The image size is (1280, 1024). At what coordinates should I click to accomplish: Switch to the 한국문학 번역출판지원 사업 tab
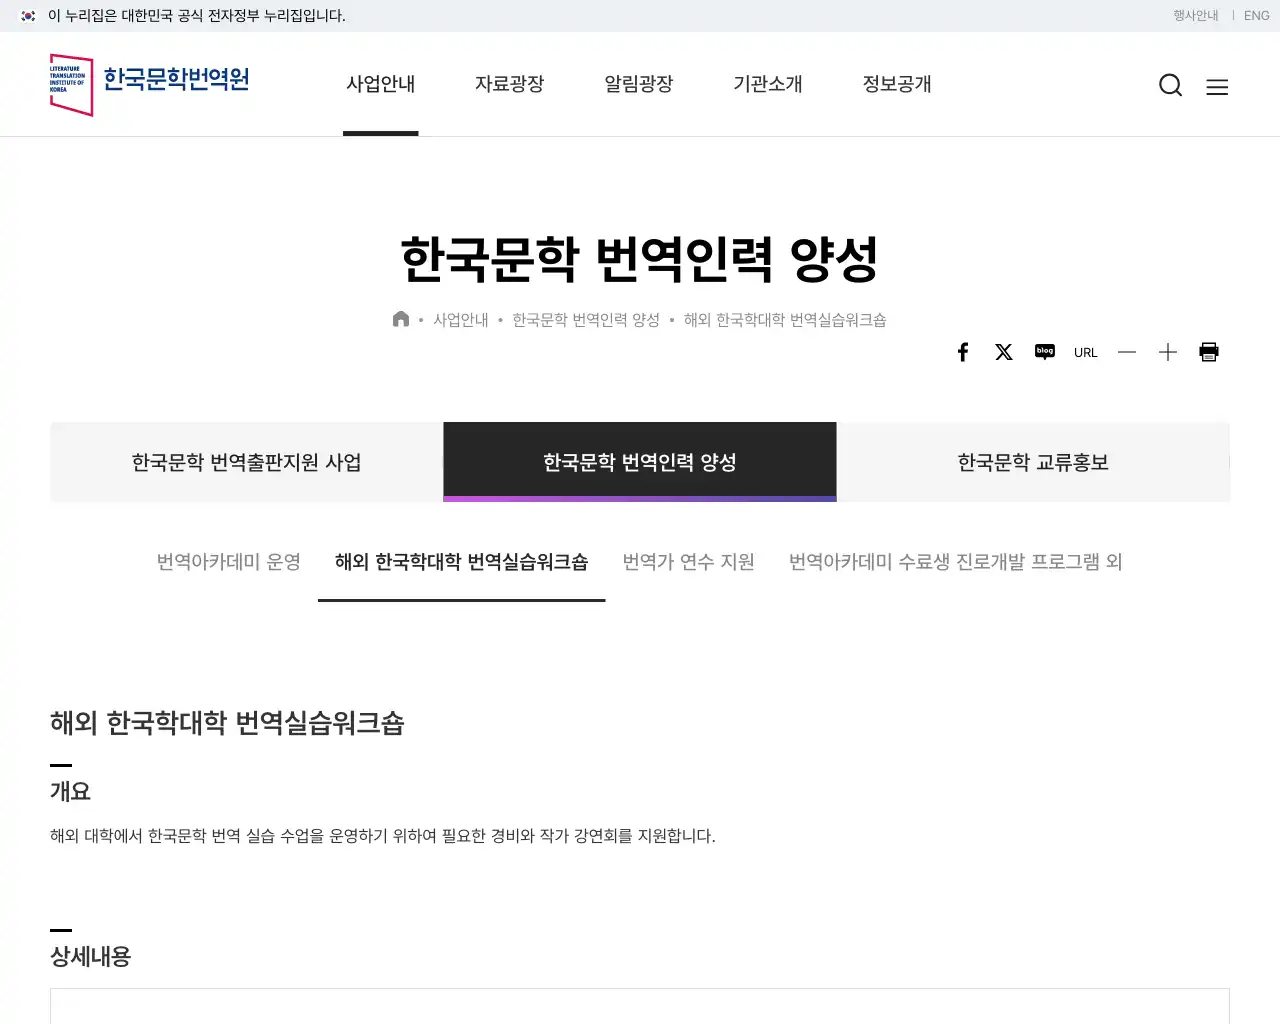click(x=245, y=462)
